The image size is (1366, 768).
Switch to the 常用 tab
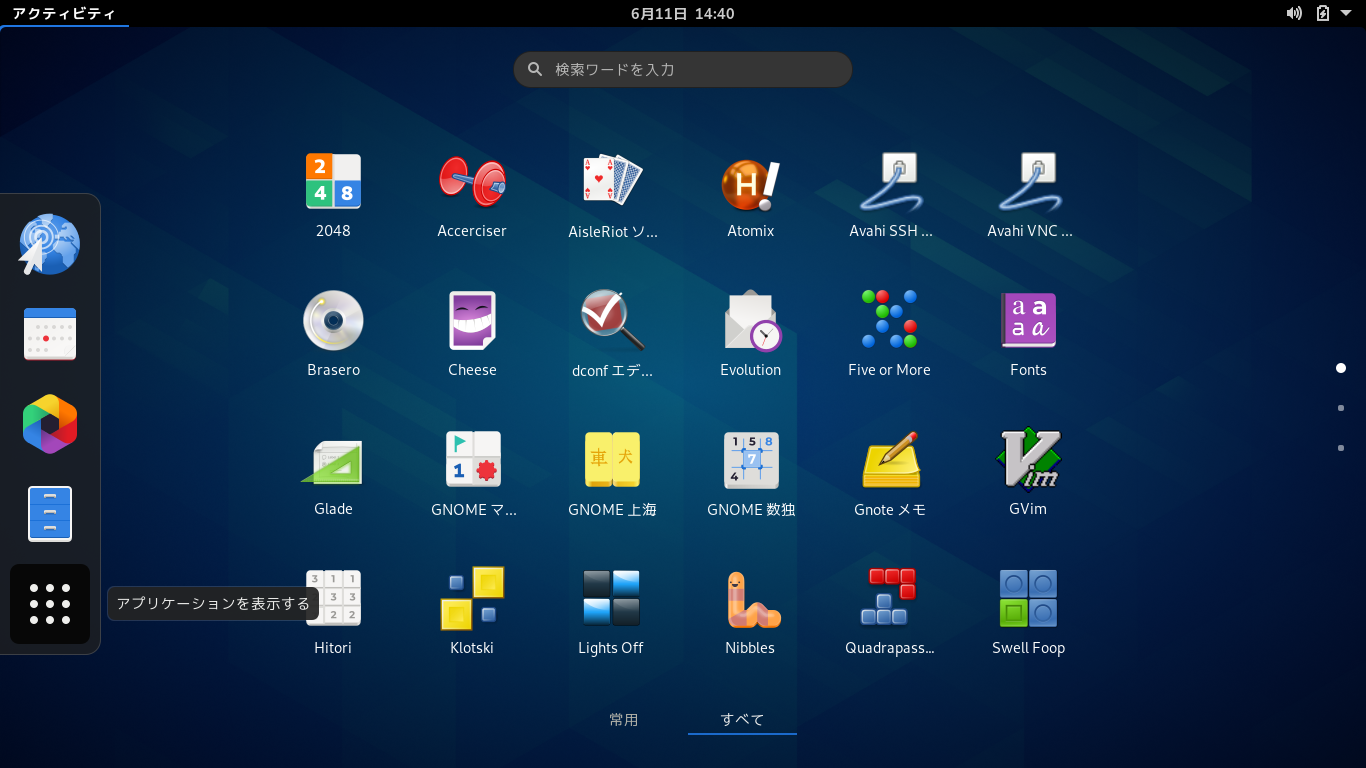point(624,719)
